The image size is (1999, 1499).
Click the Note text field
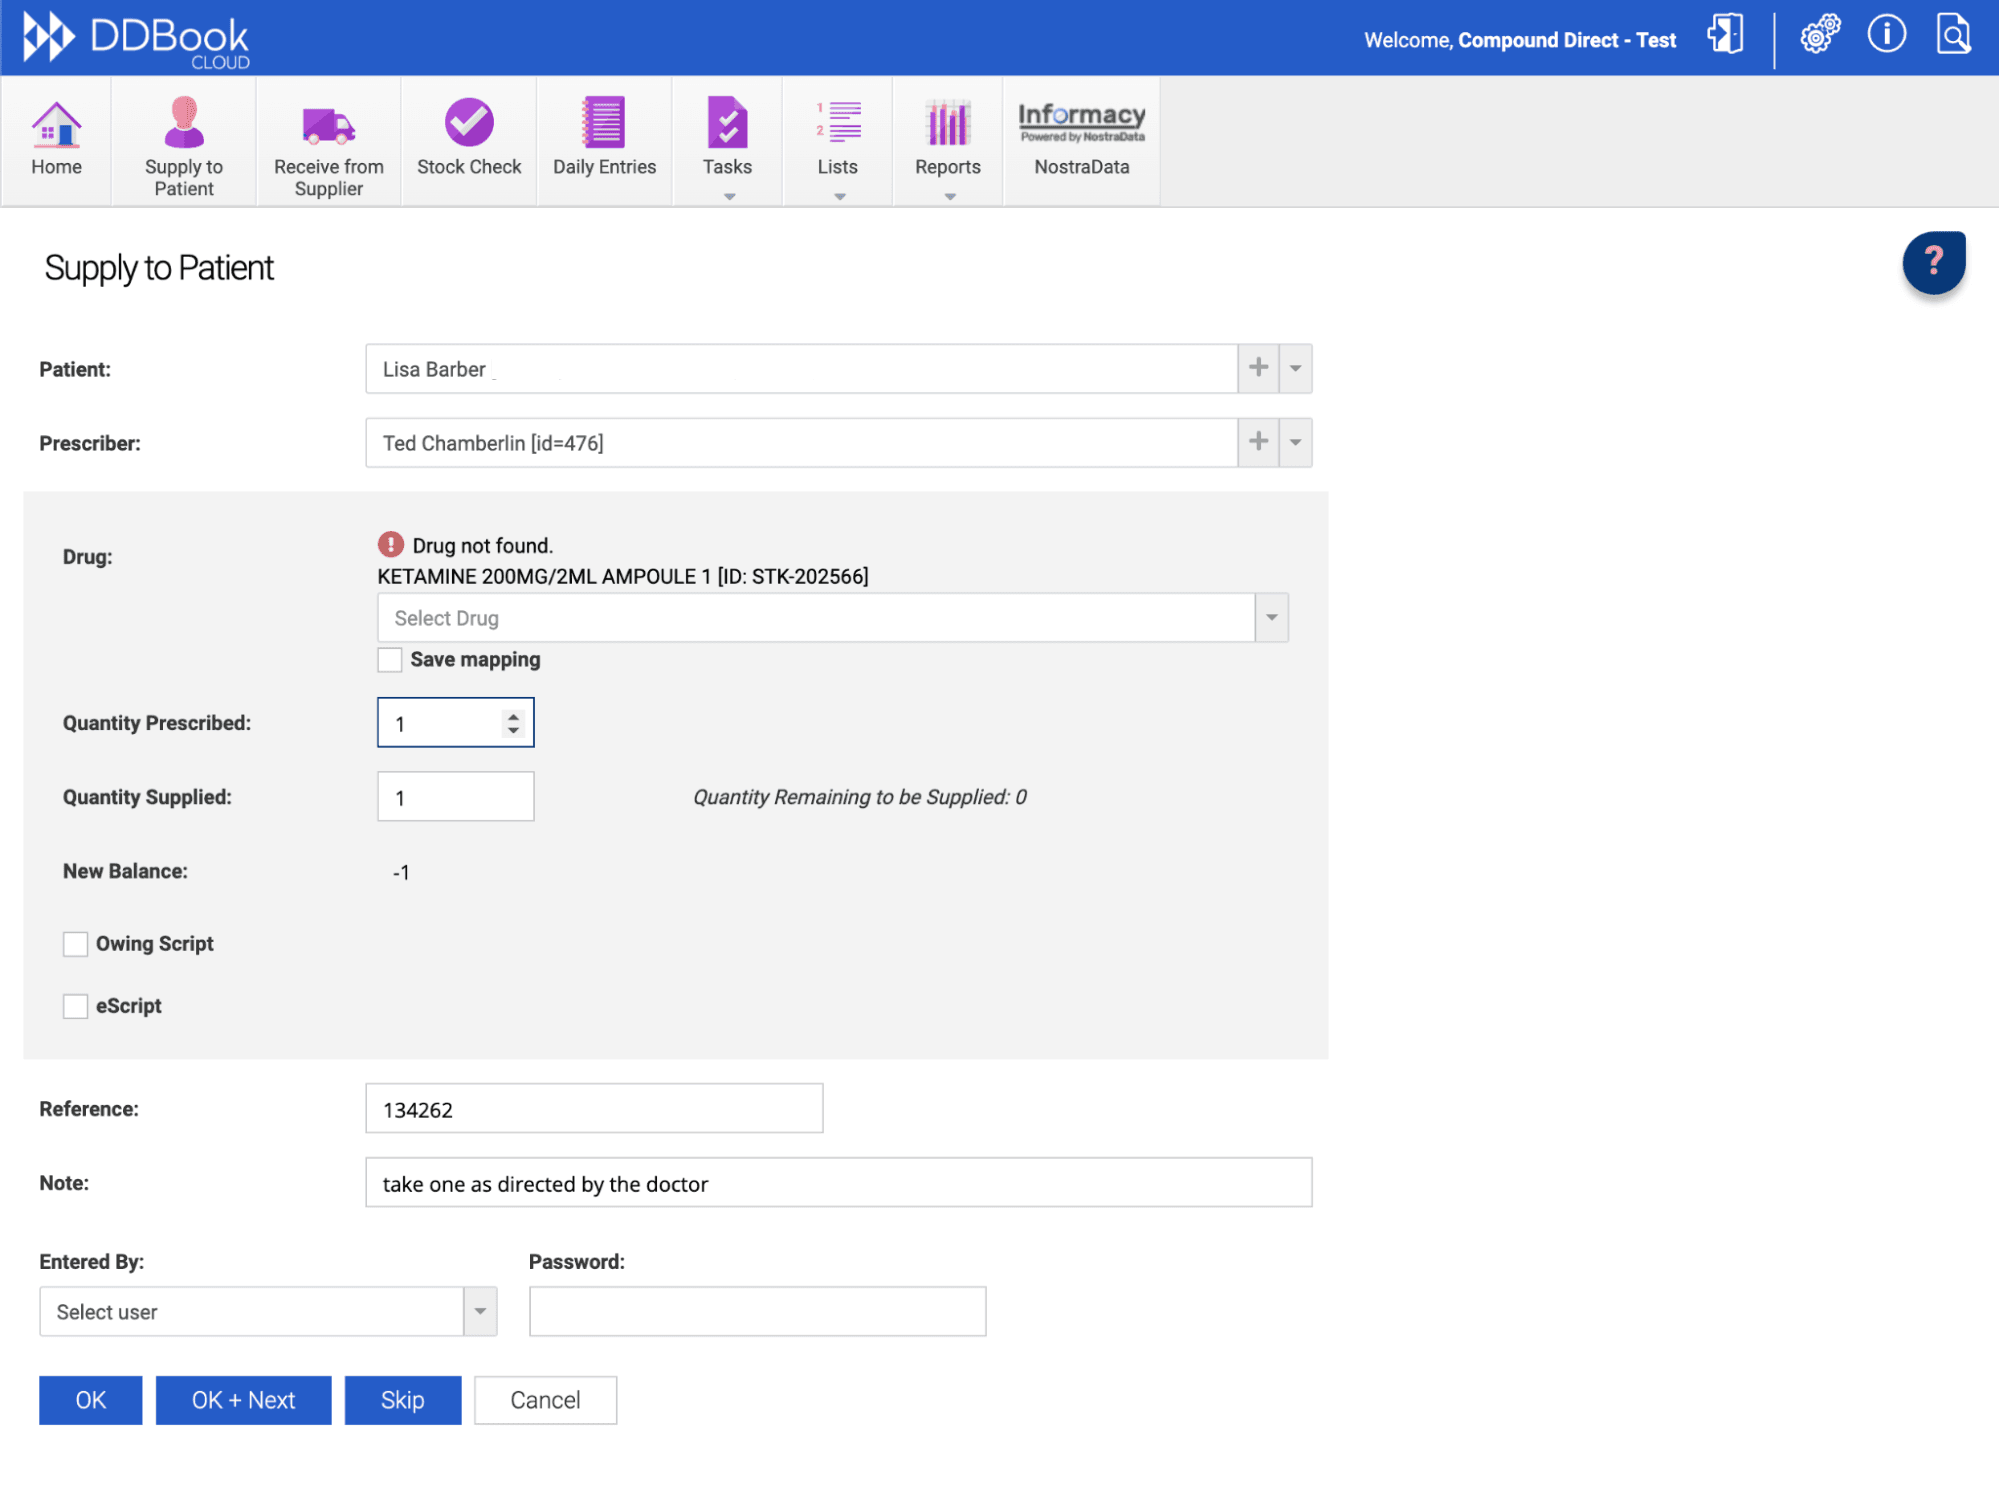838,1182
